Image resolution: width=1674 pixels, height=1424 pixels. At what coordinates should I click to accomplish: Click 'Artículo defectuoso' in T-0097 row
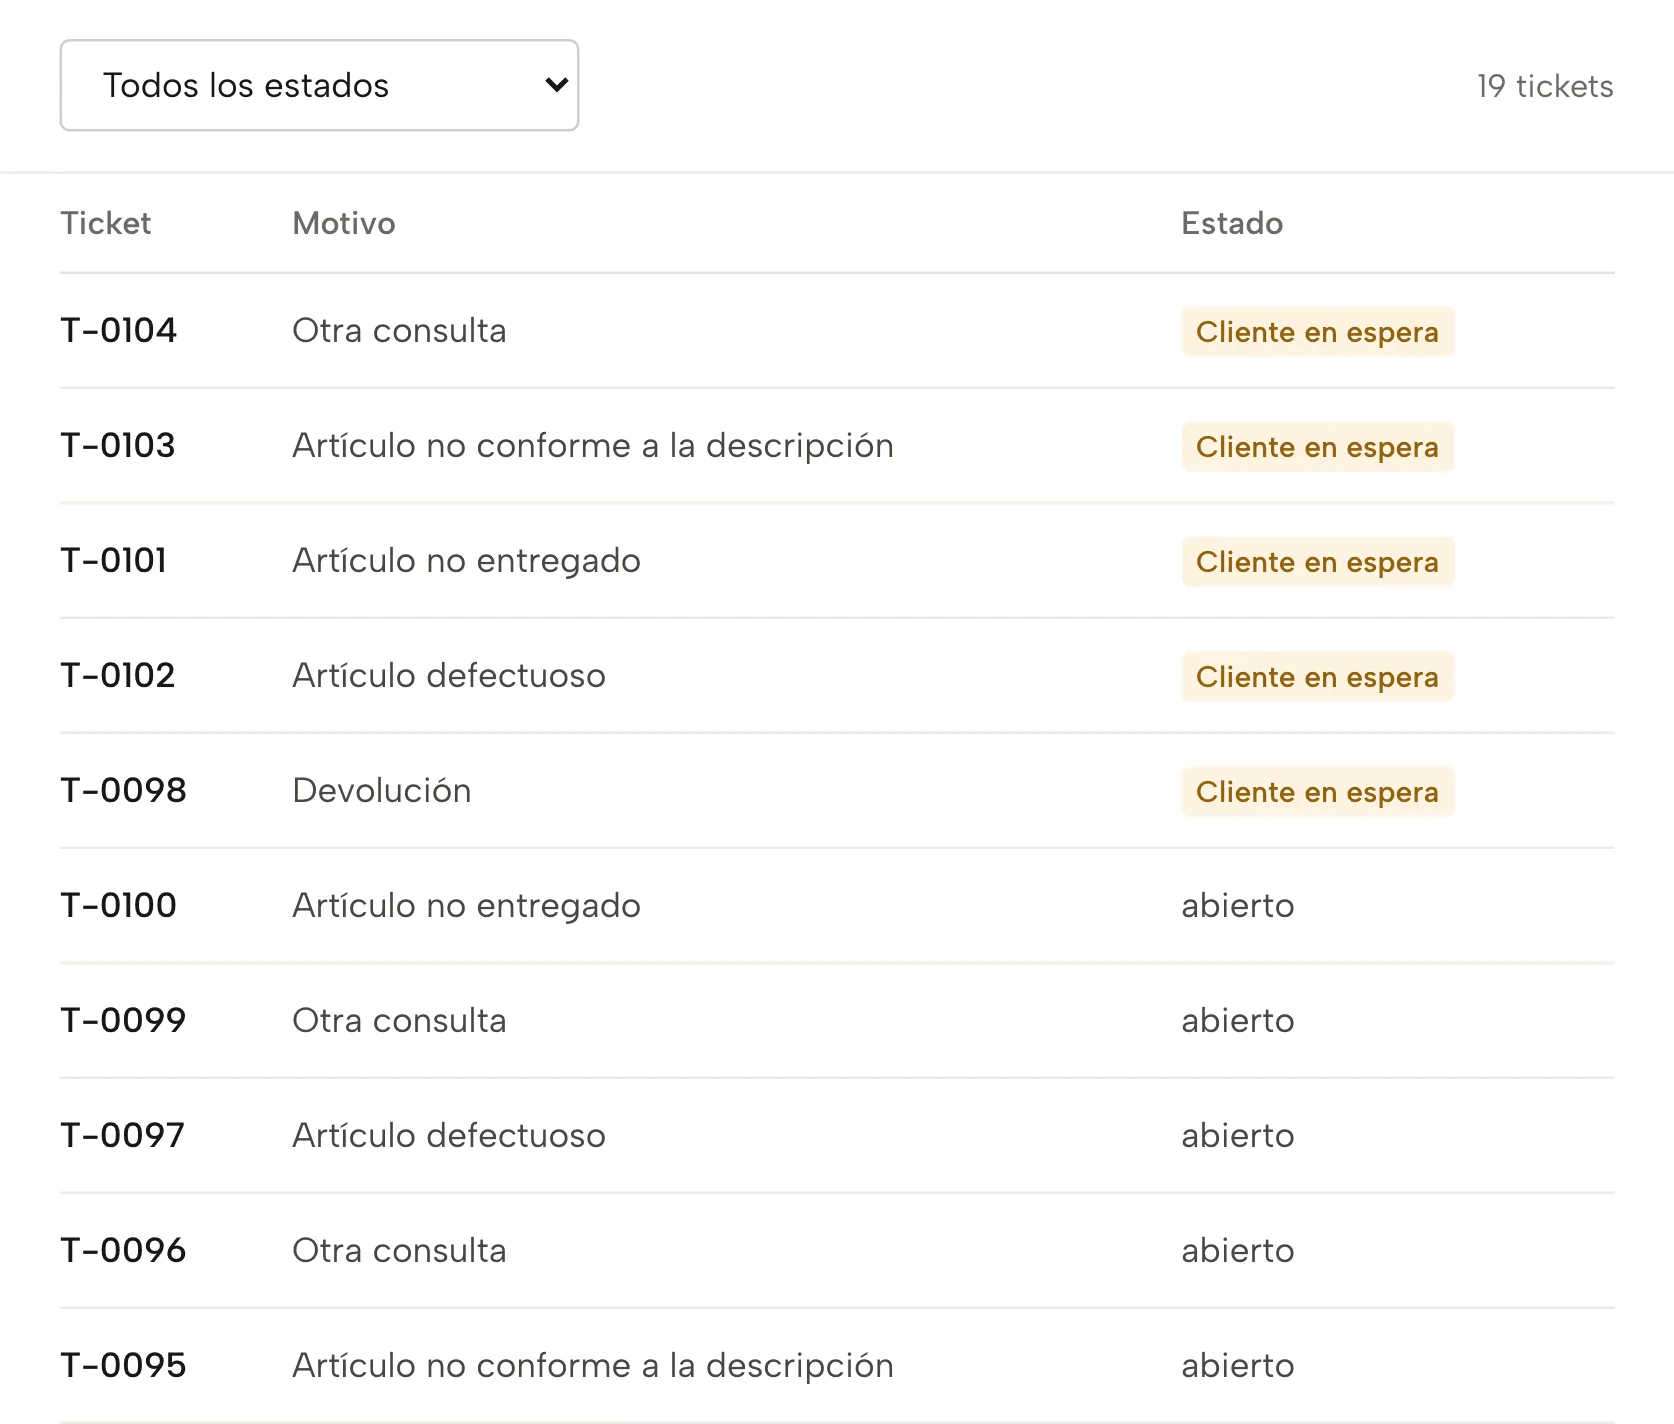pyautogui.click(x=449, y=1135)
